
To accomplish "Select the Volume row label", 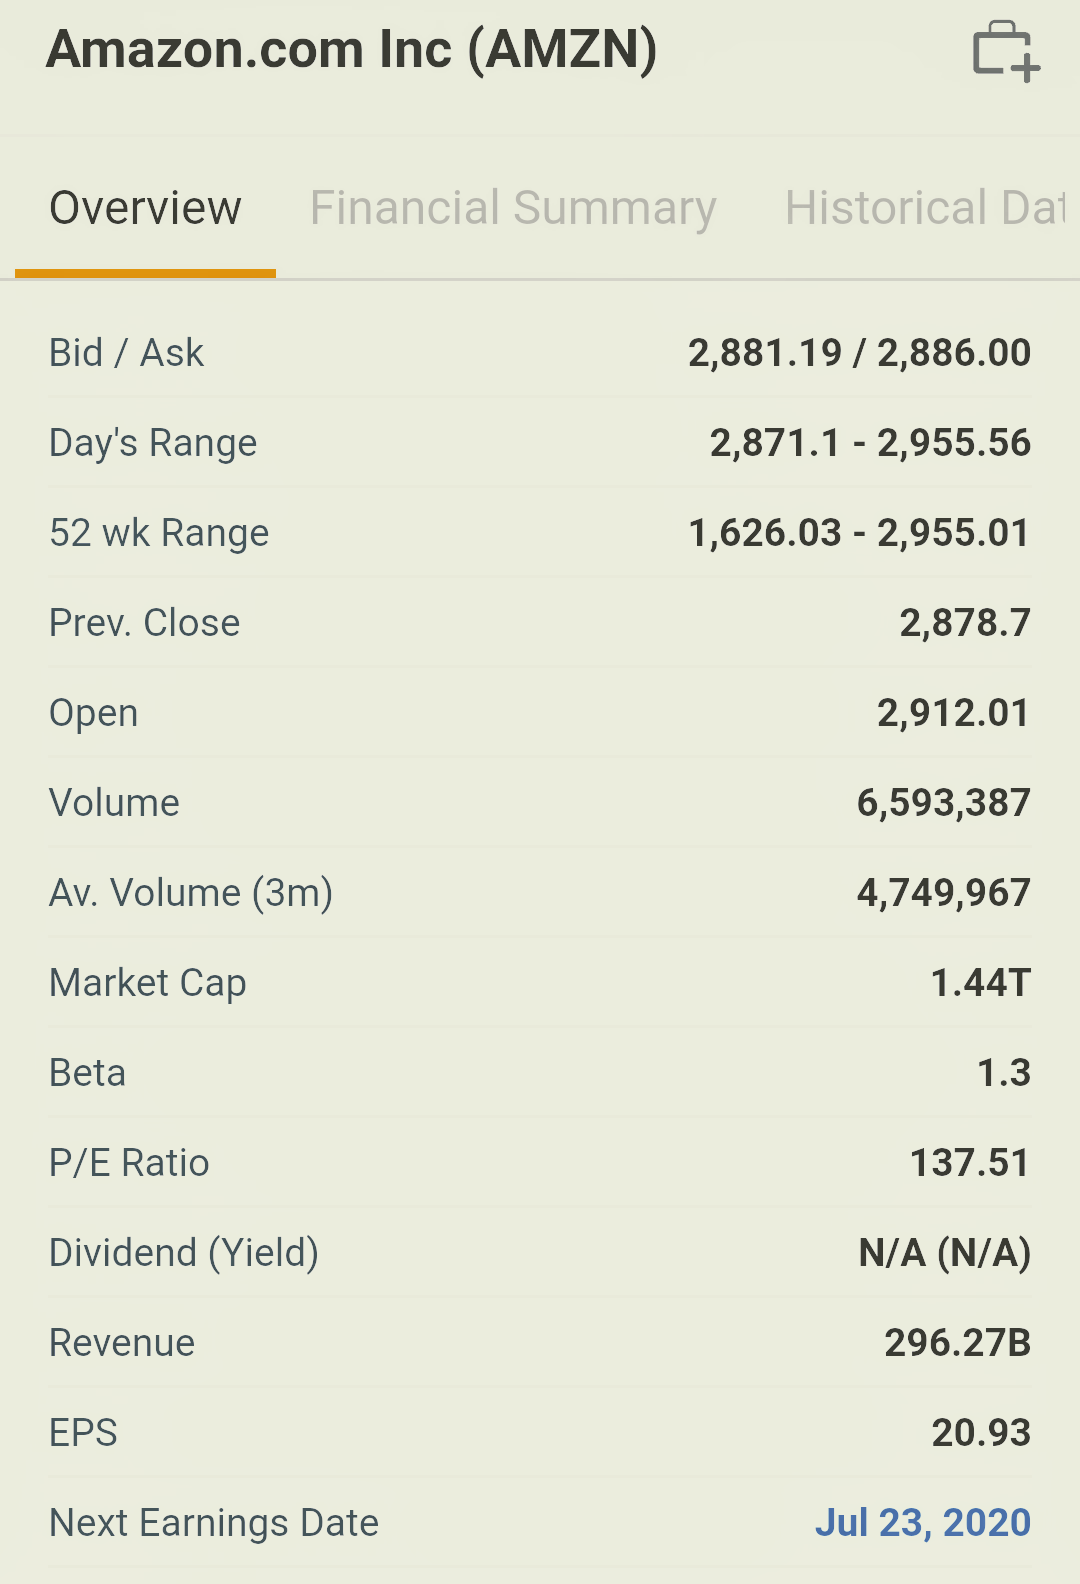I will 115,803.
